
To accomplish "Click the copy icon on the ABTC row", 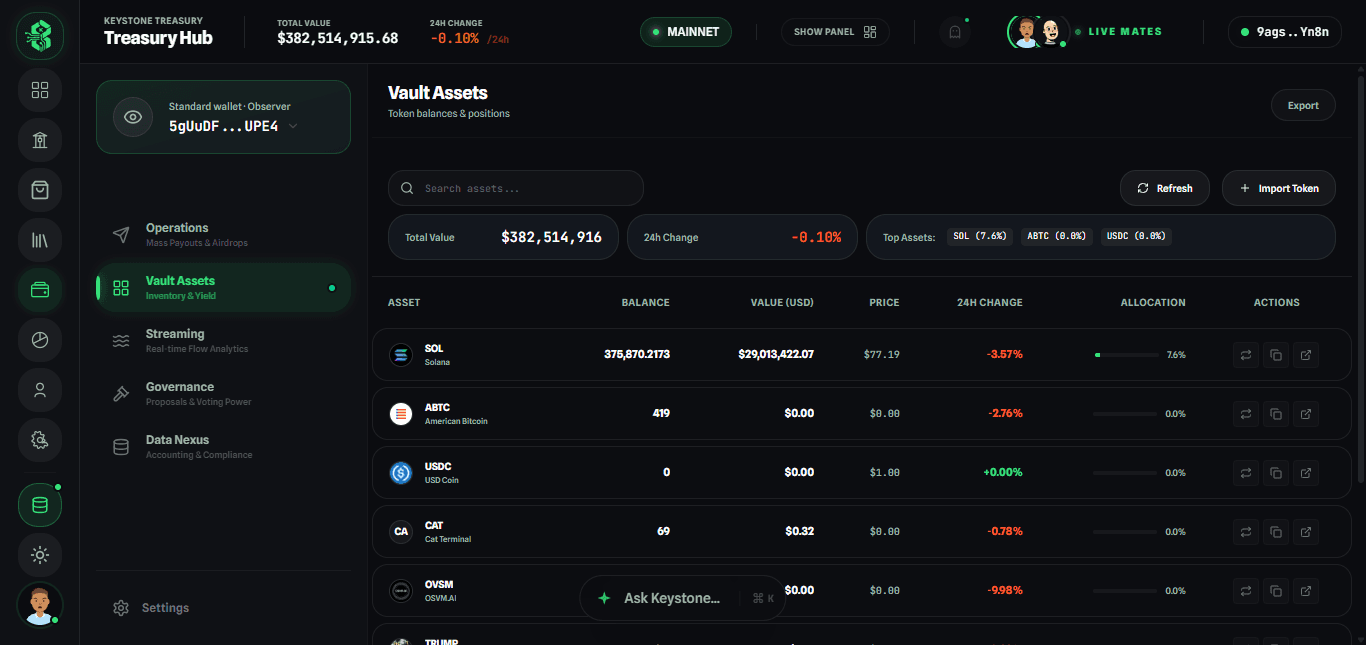I will click(x=1275, y=413).
